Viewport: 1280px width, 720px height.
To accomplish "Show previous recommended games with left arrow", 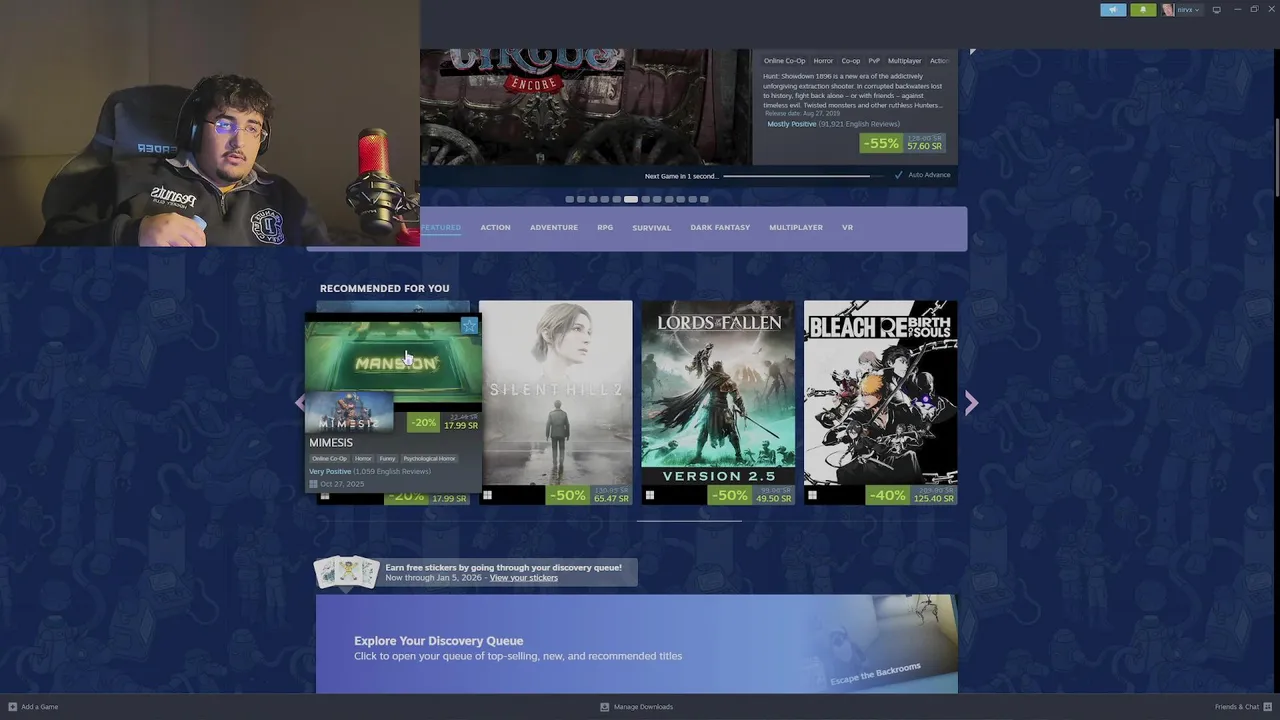I will (x=299, y=403).
